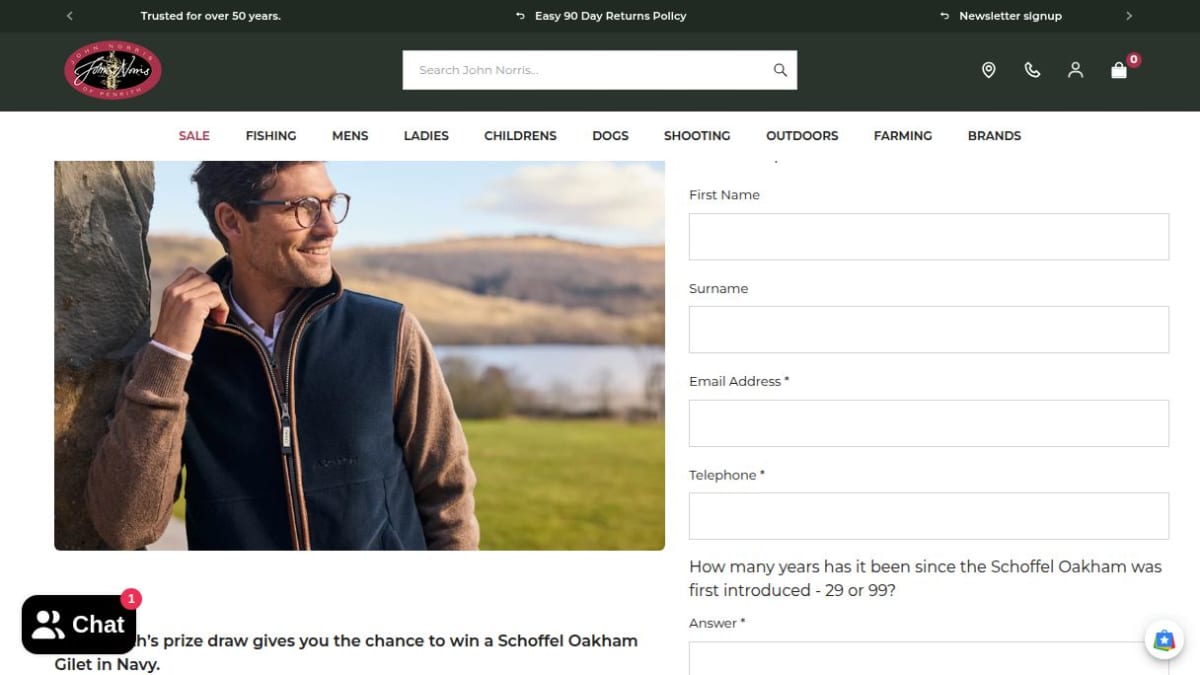Open the shopping bag cart icon
This screenshot has width=1200, height=675.
(x=1119, y=70)
